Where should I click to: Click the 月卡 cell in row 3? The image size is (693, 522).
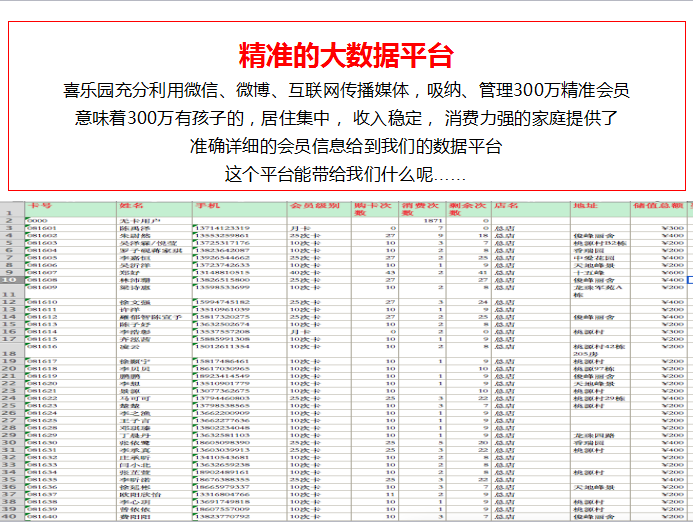320,228
